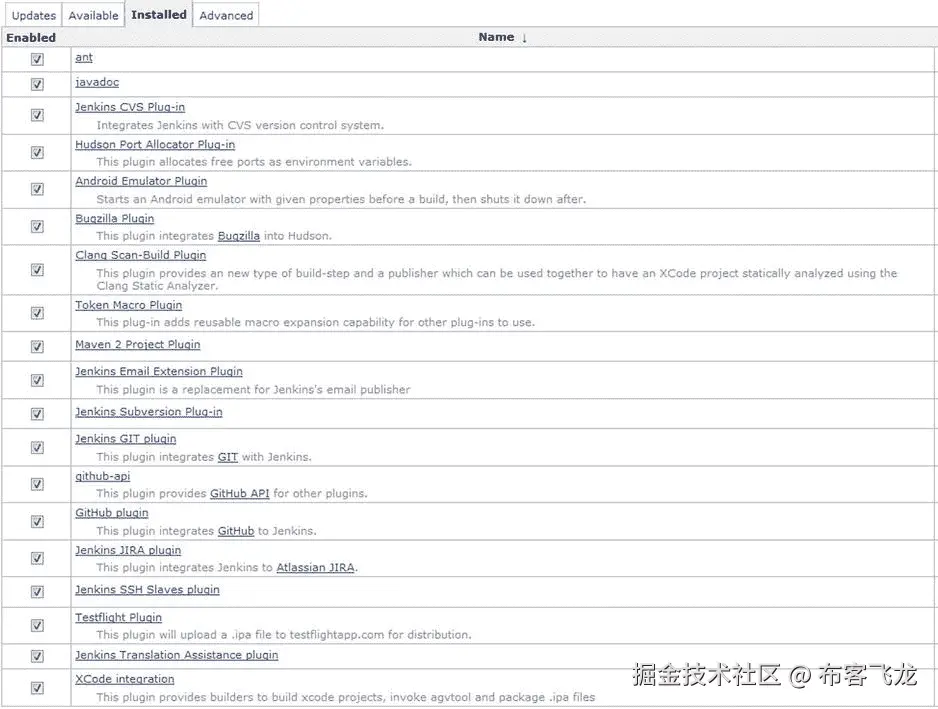Click the Jenkins JIRA plugin link
Screen dimensions: 938x709
128,550
